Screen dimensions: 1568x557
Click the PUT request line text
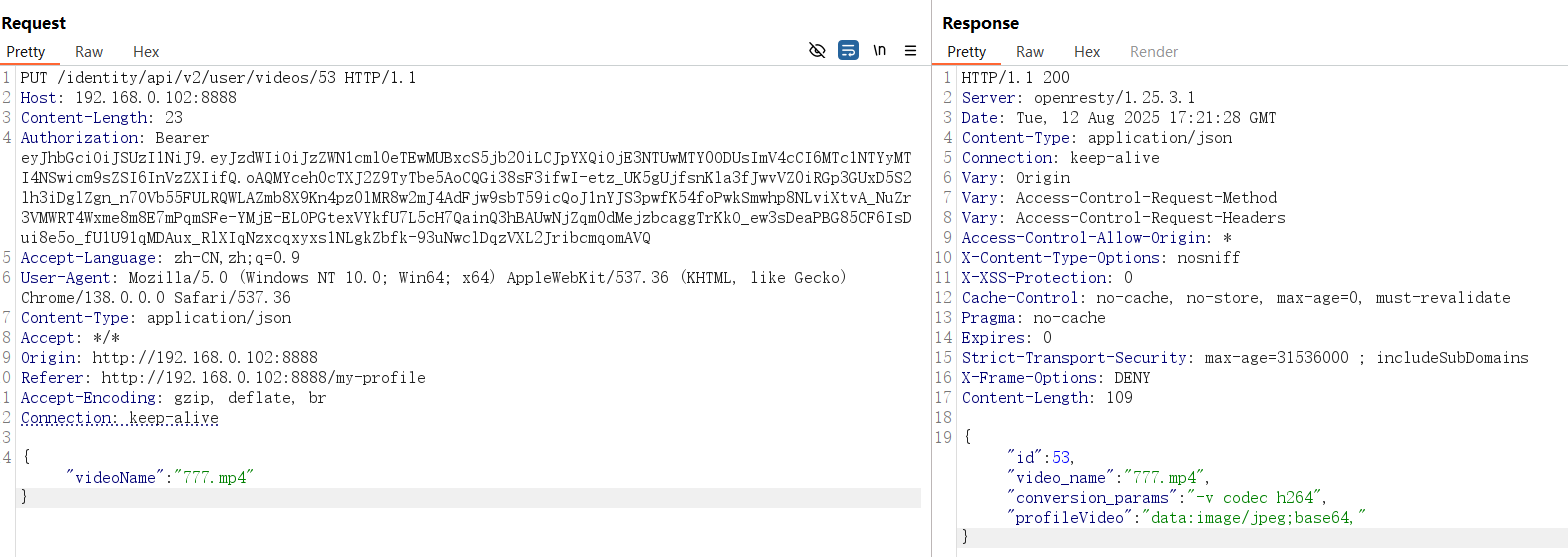click(218, 78)
